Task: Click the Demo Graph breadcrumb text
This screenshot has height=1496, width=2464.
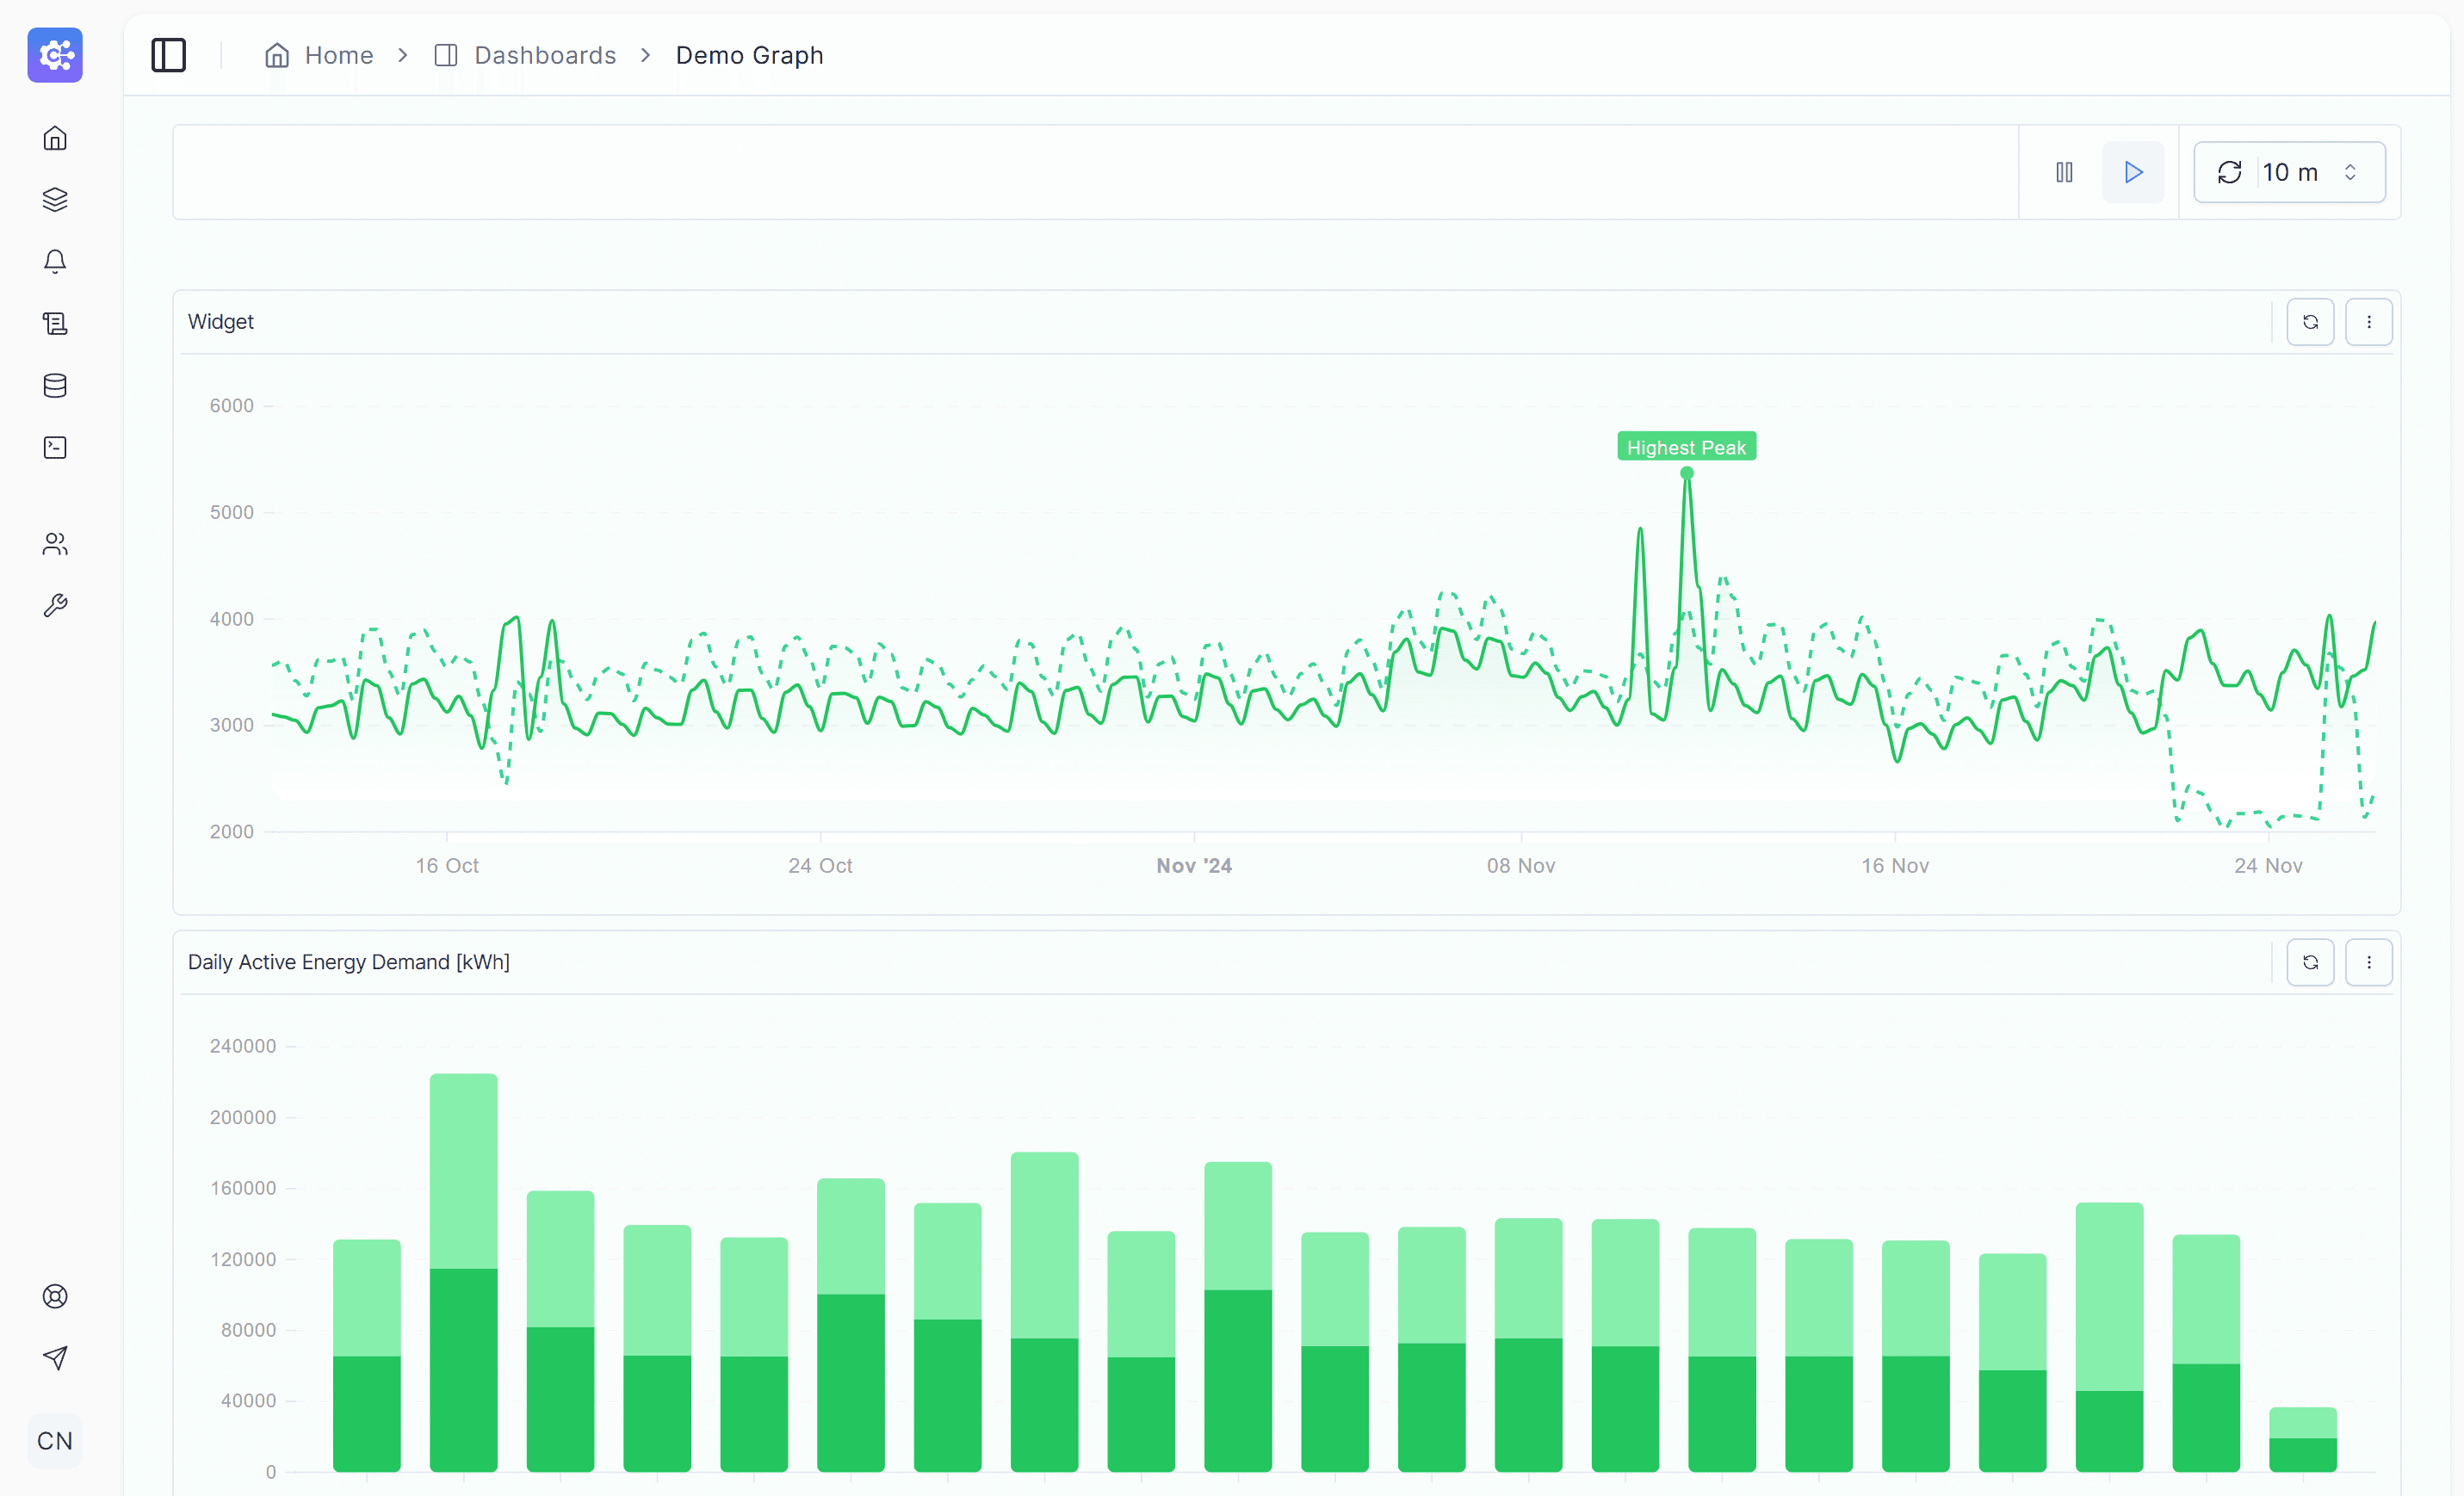Action: click(749, 55)
